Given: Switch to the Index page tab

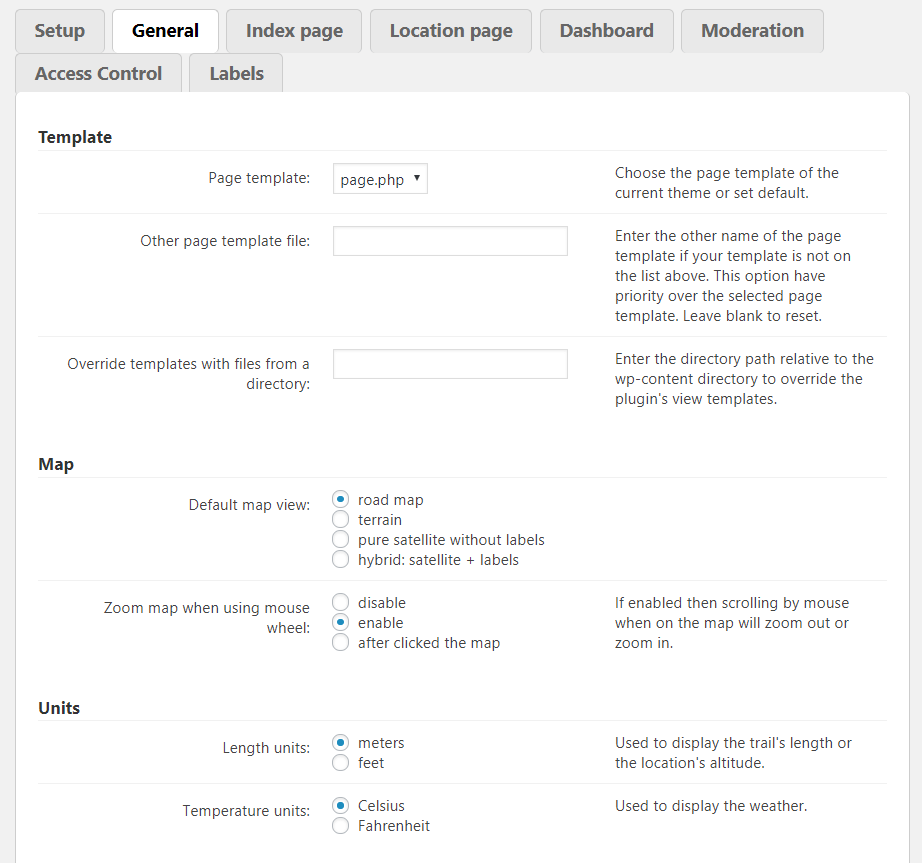Looking at the screenshot, I should pos(294,31).
